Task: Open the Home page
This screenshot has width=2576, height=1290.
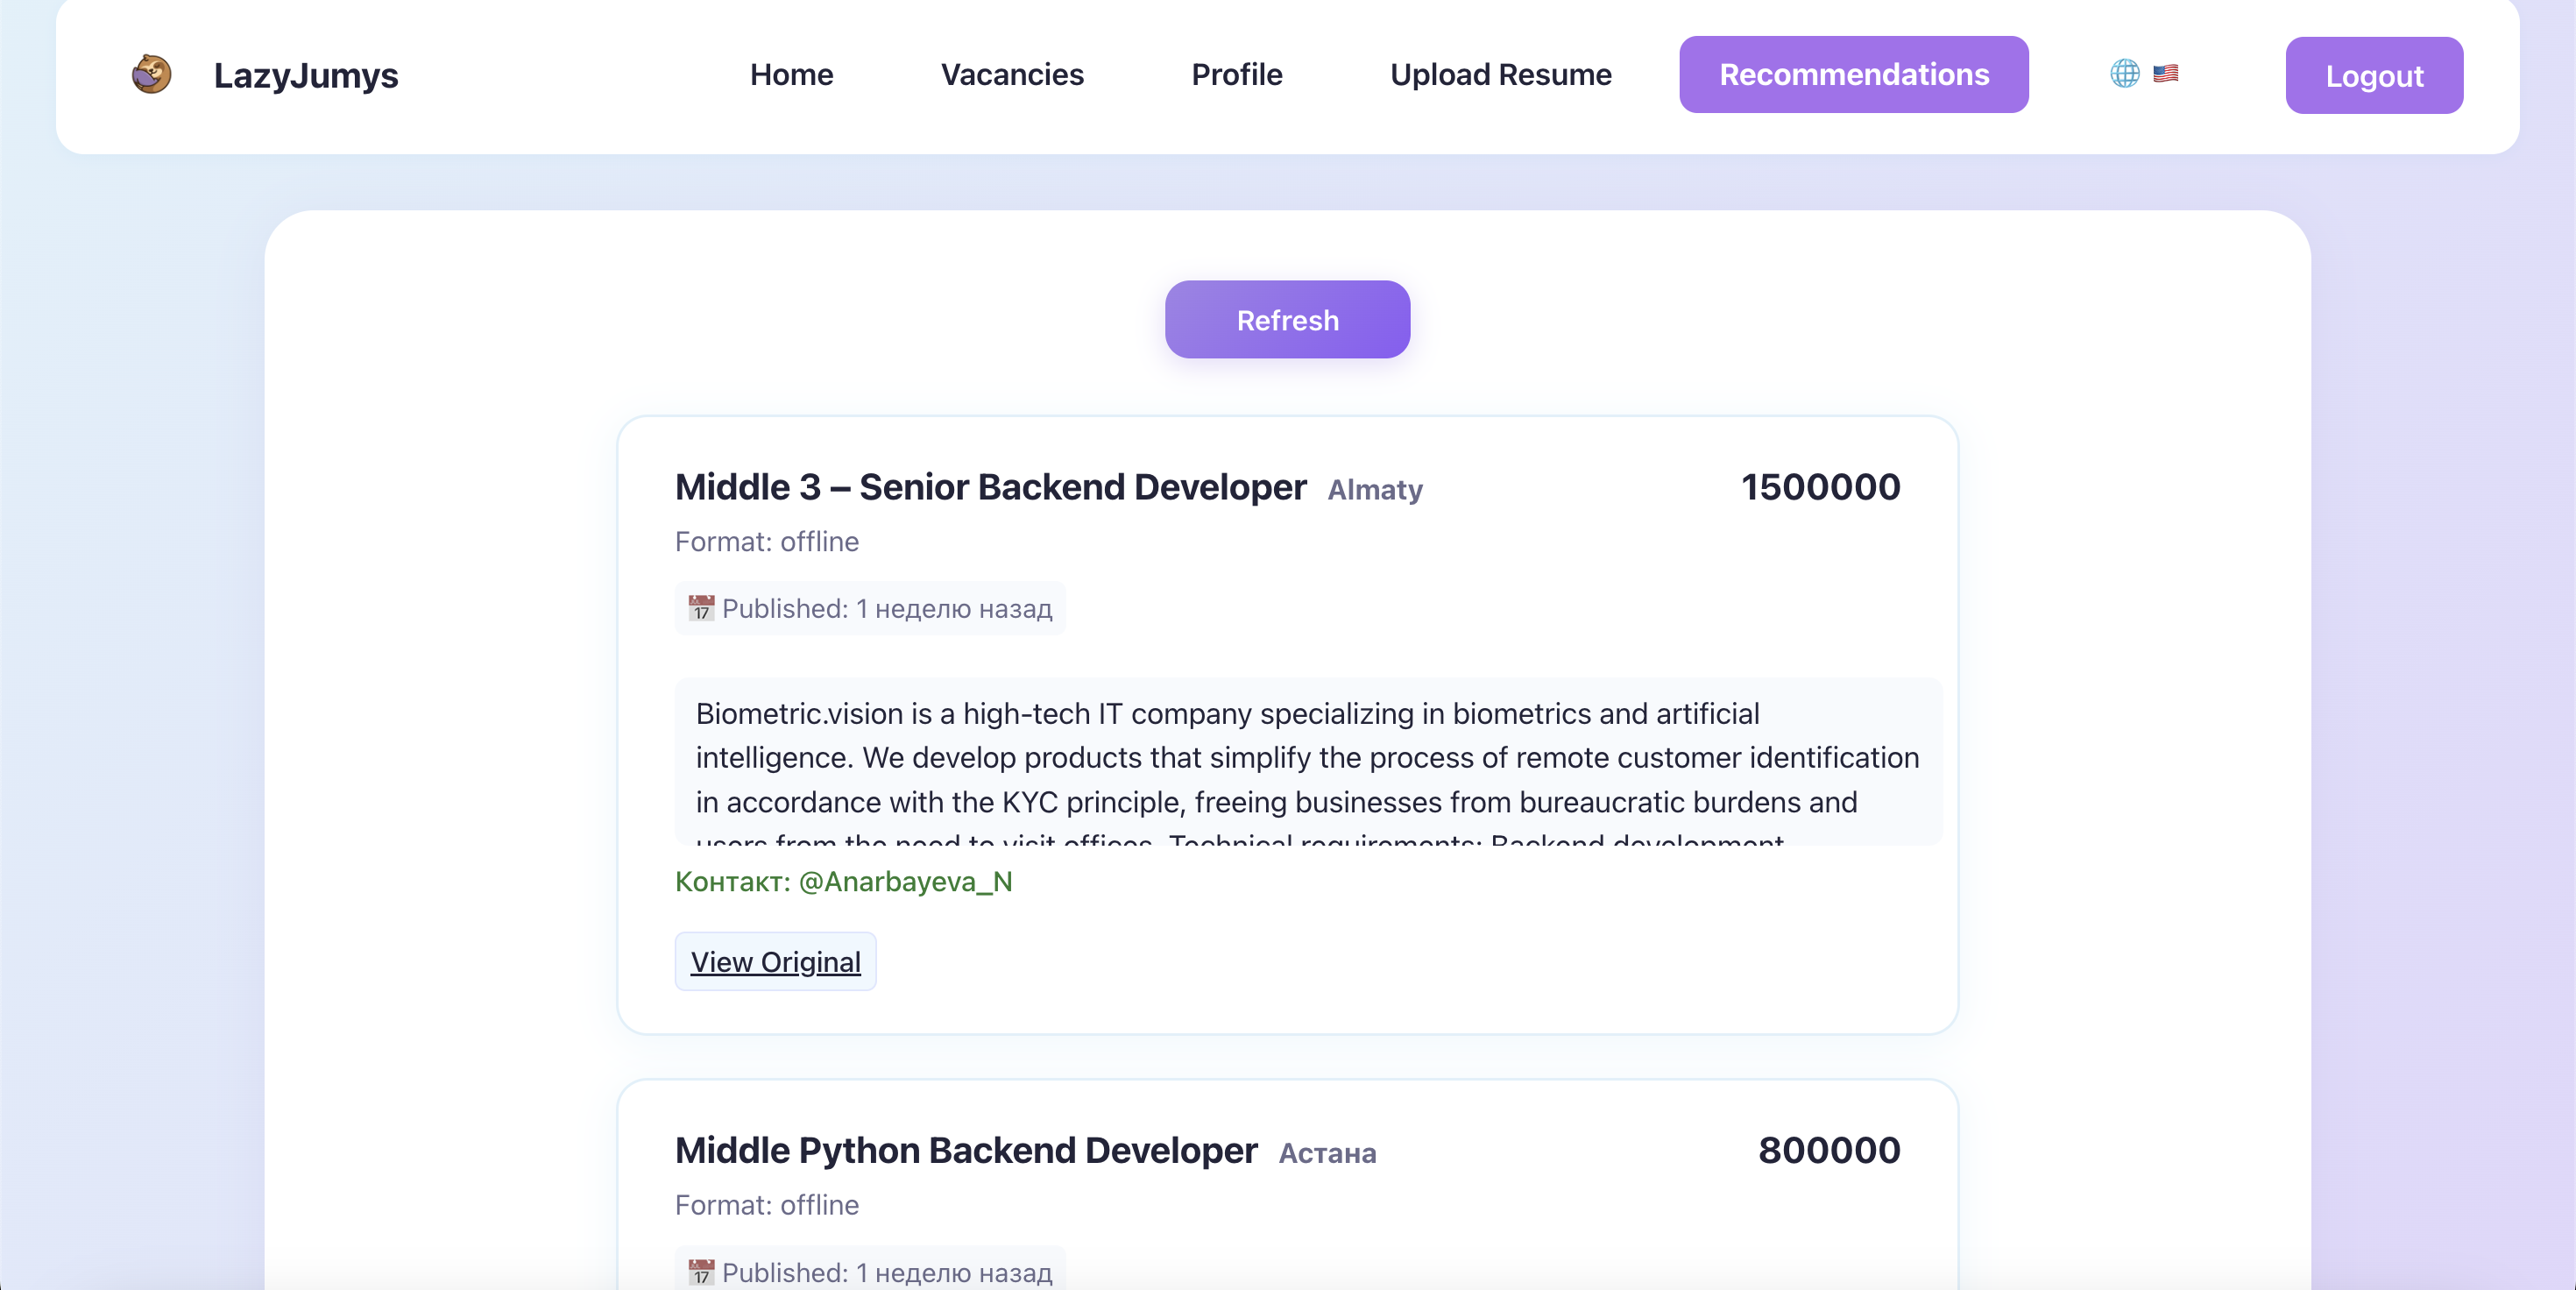Action: coord(791,74)
